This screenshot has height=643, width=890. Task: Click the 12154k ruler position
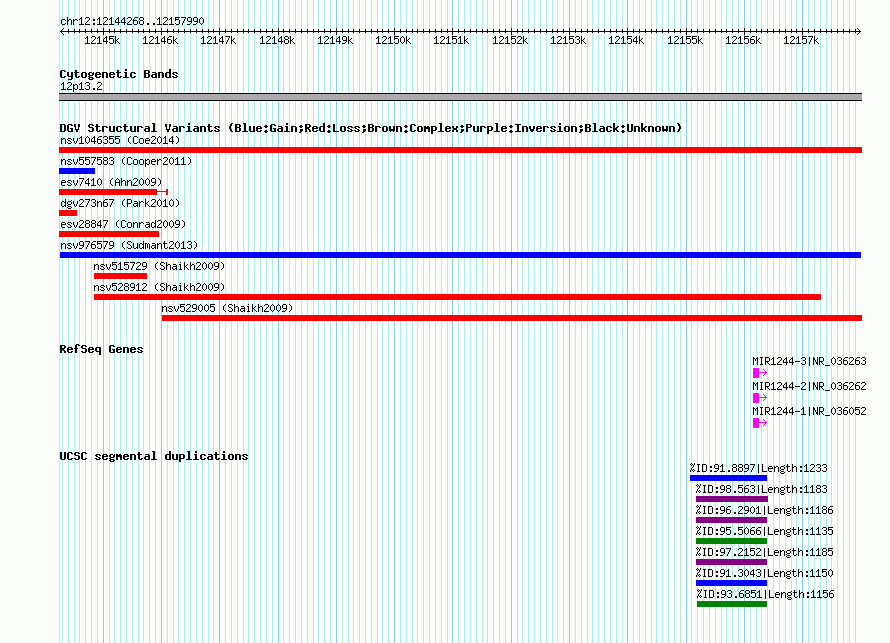click(x=626, y=40)
